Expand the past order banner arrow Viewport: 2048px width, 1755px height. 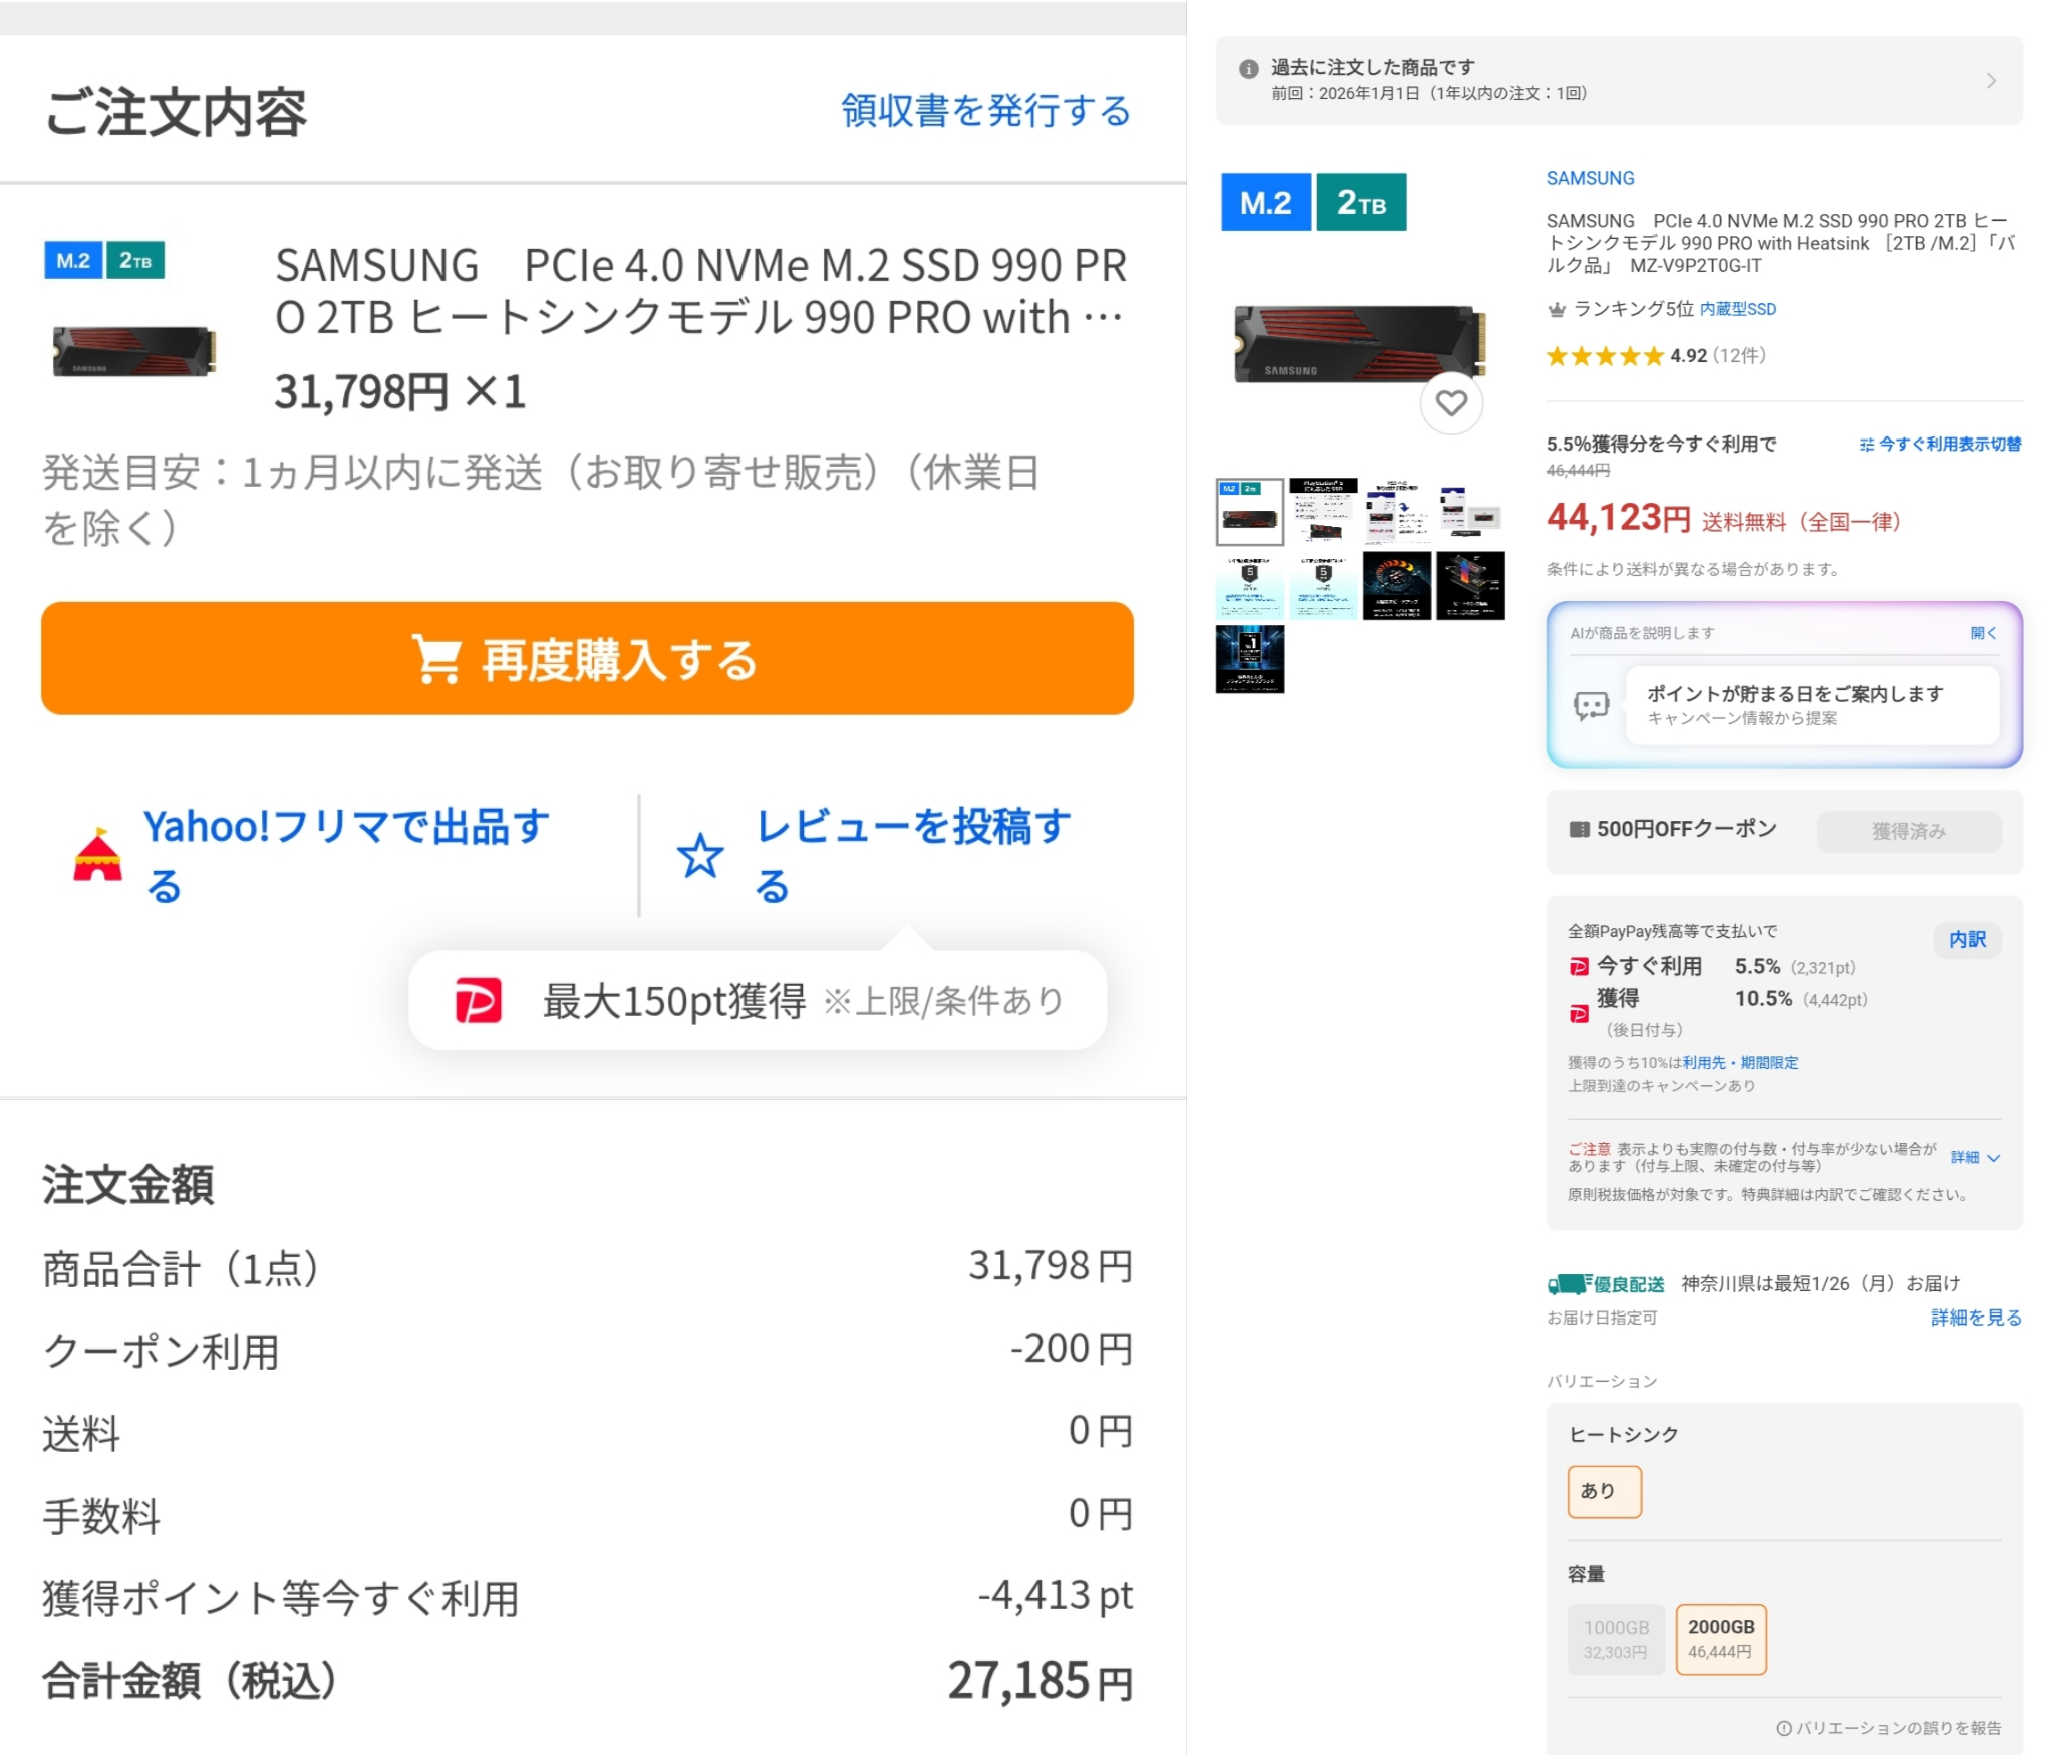[x=1991, y=81]
